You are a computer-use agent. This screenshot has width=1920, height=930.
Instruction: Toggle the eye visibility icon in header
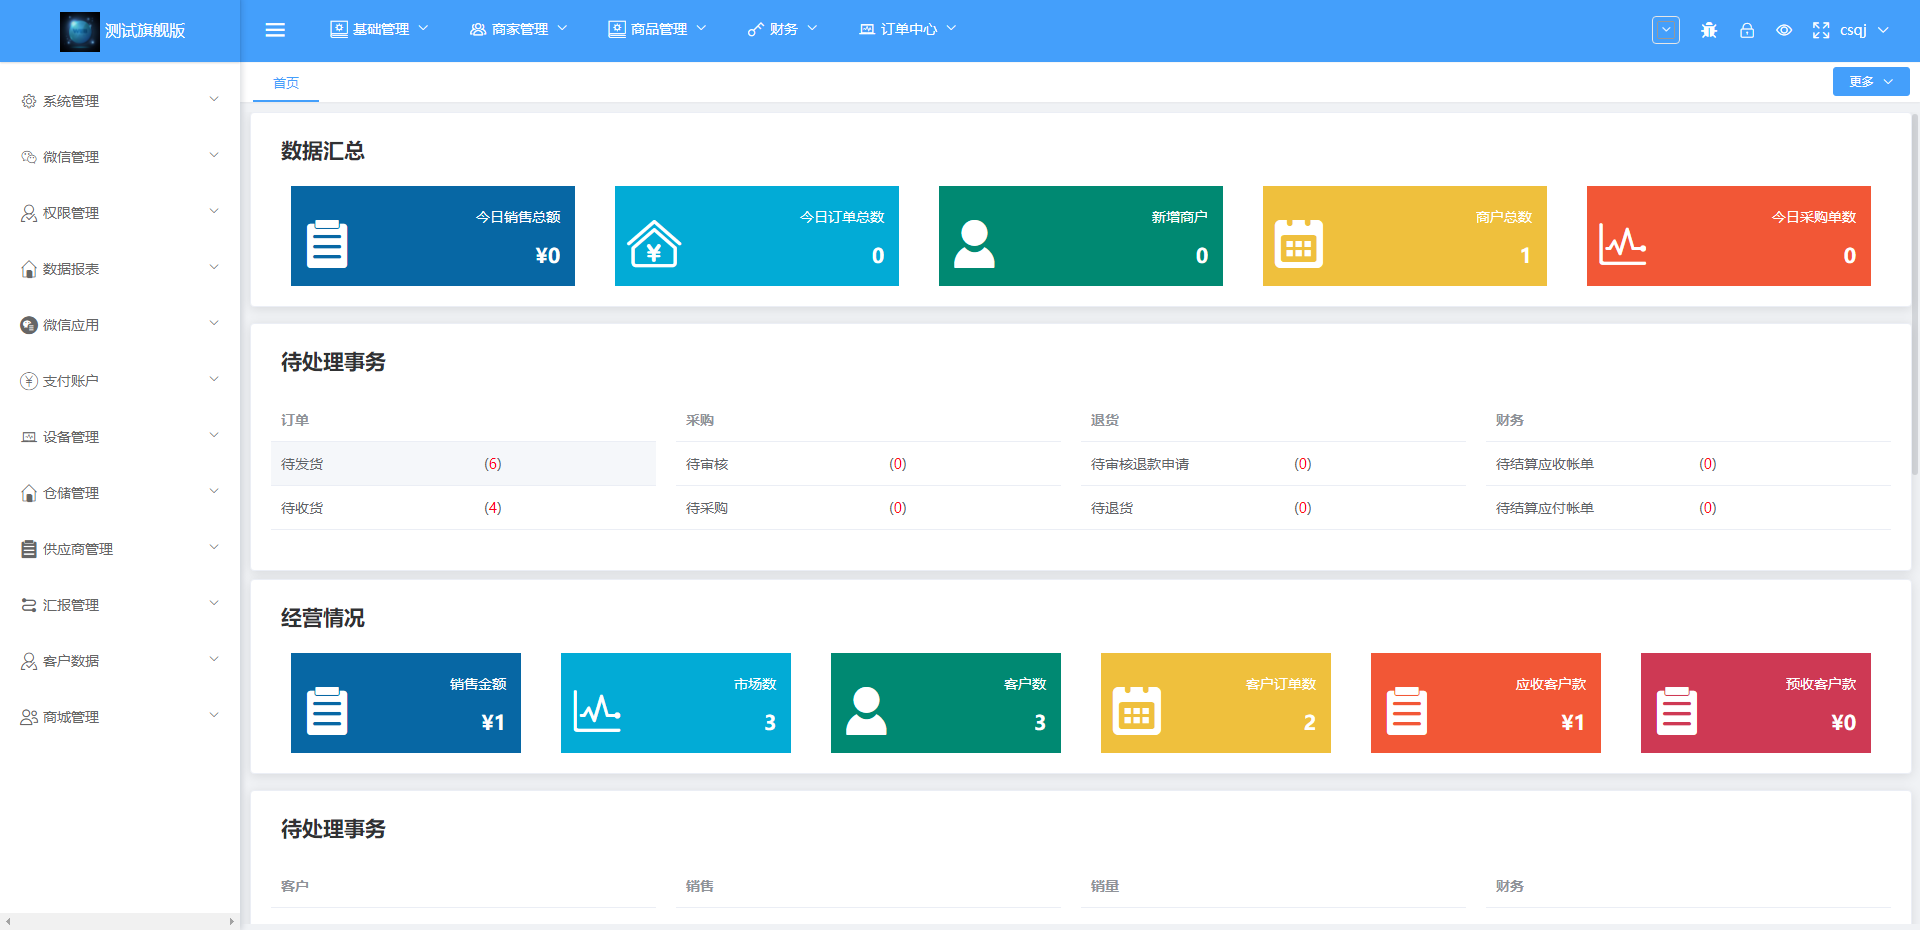click(1784, 30)
